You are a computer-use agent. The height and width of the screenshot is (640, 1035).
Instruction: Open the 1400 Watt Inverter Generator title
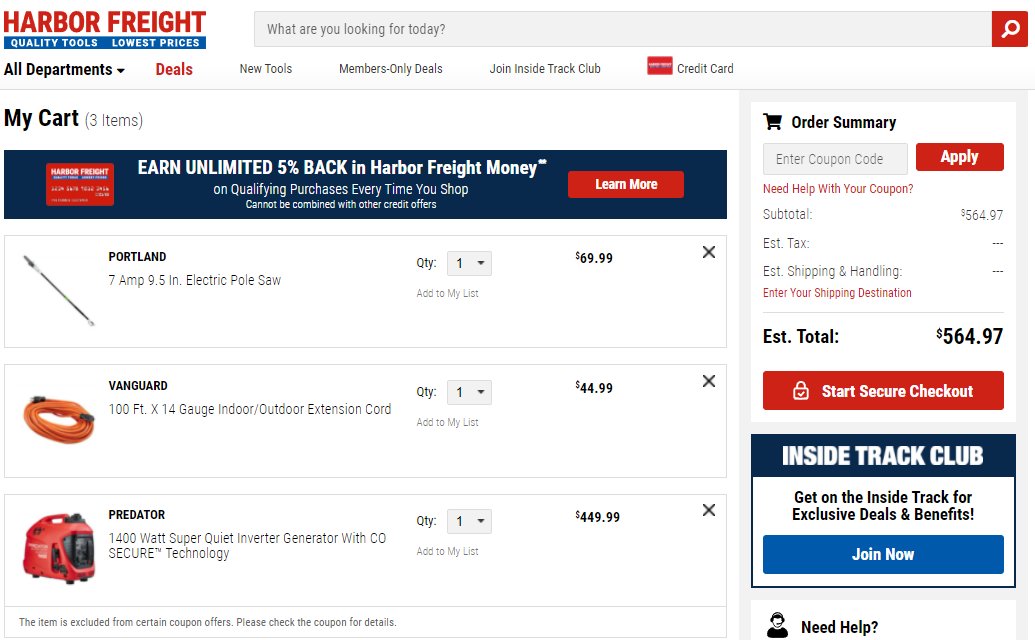[x=248, y=546]
